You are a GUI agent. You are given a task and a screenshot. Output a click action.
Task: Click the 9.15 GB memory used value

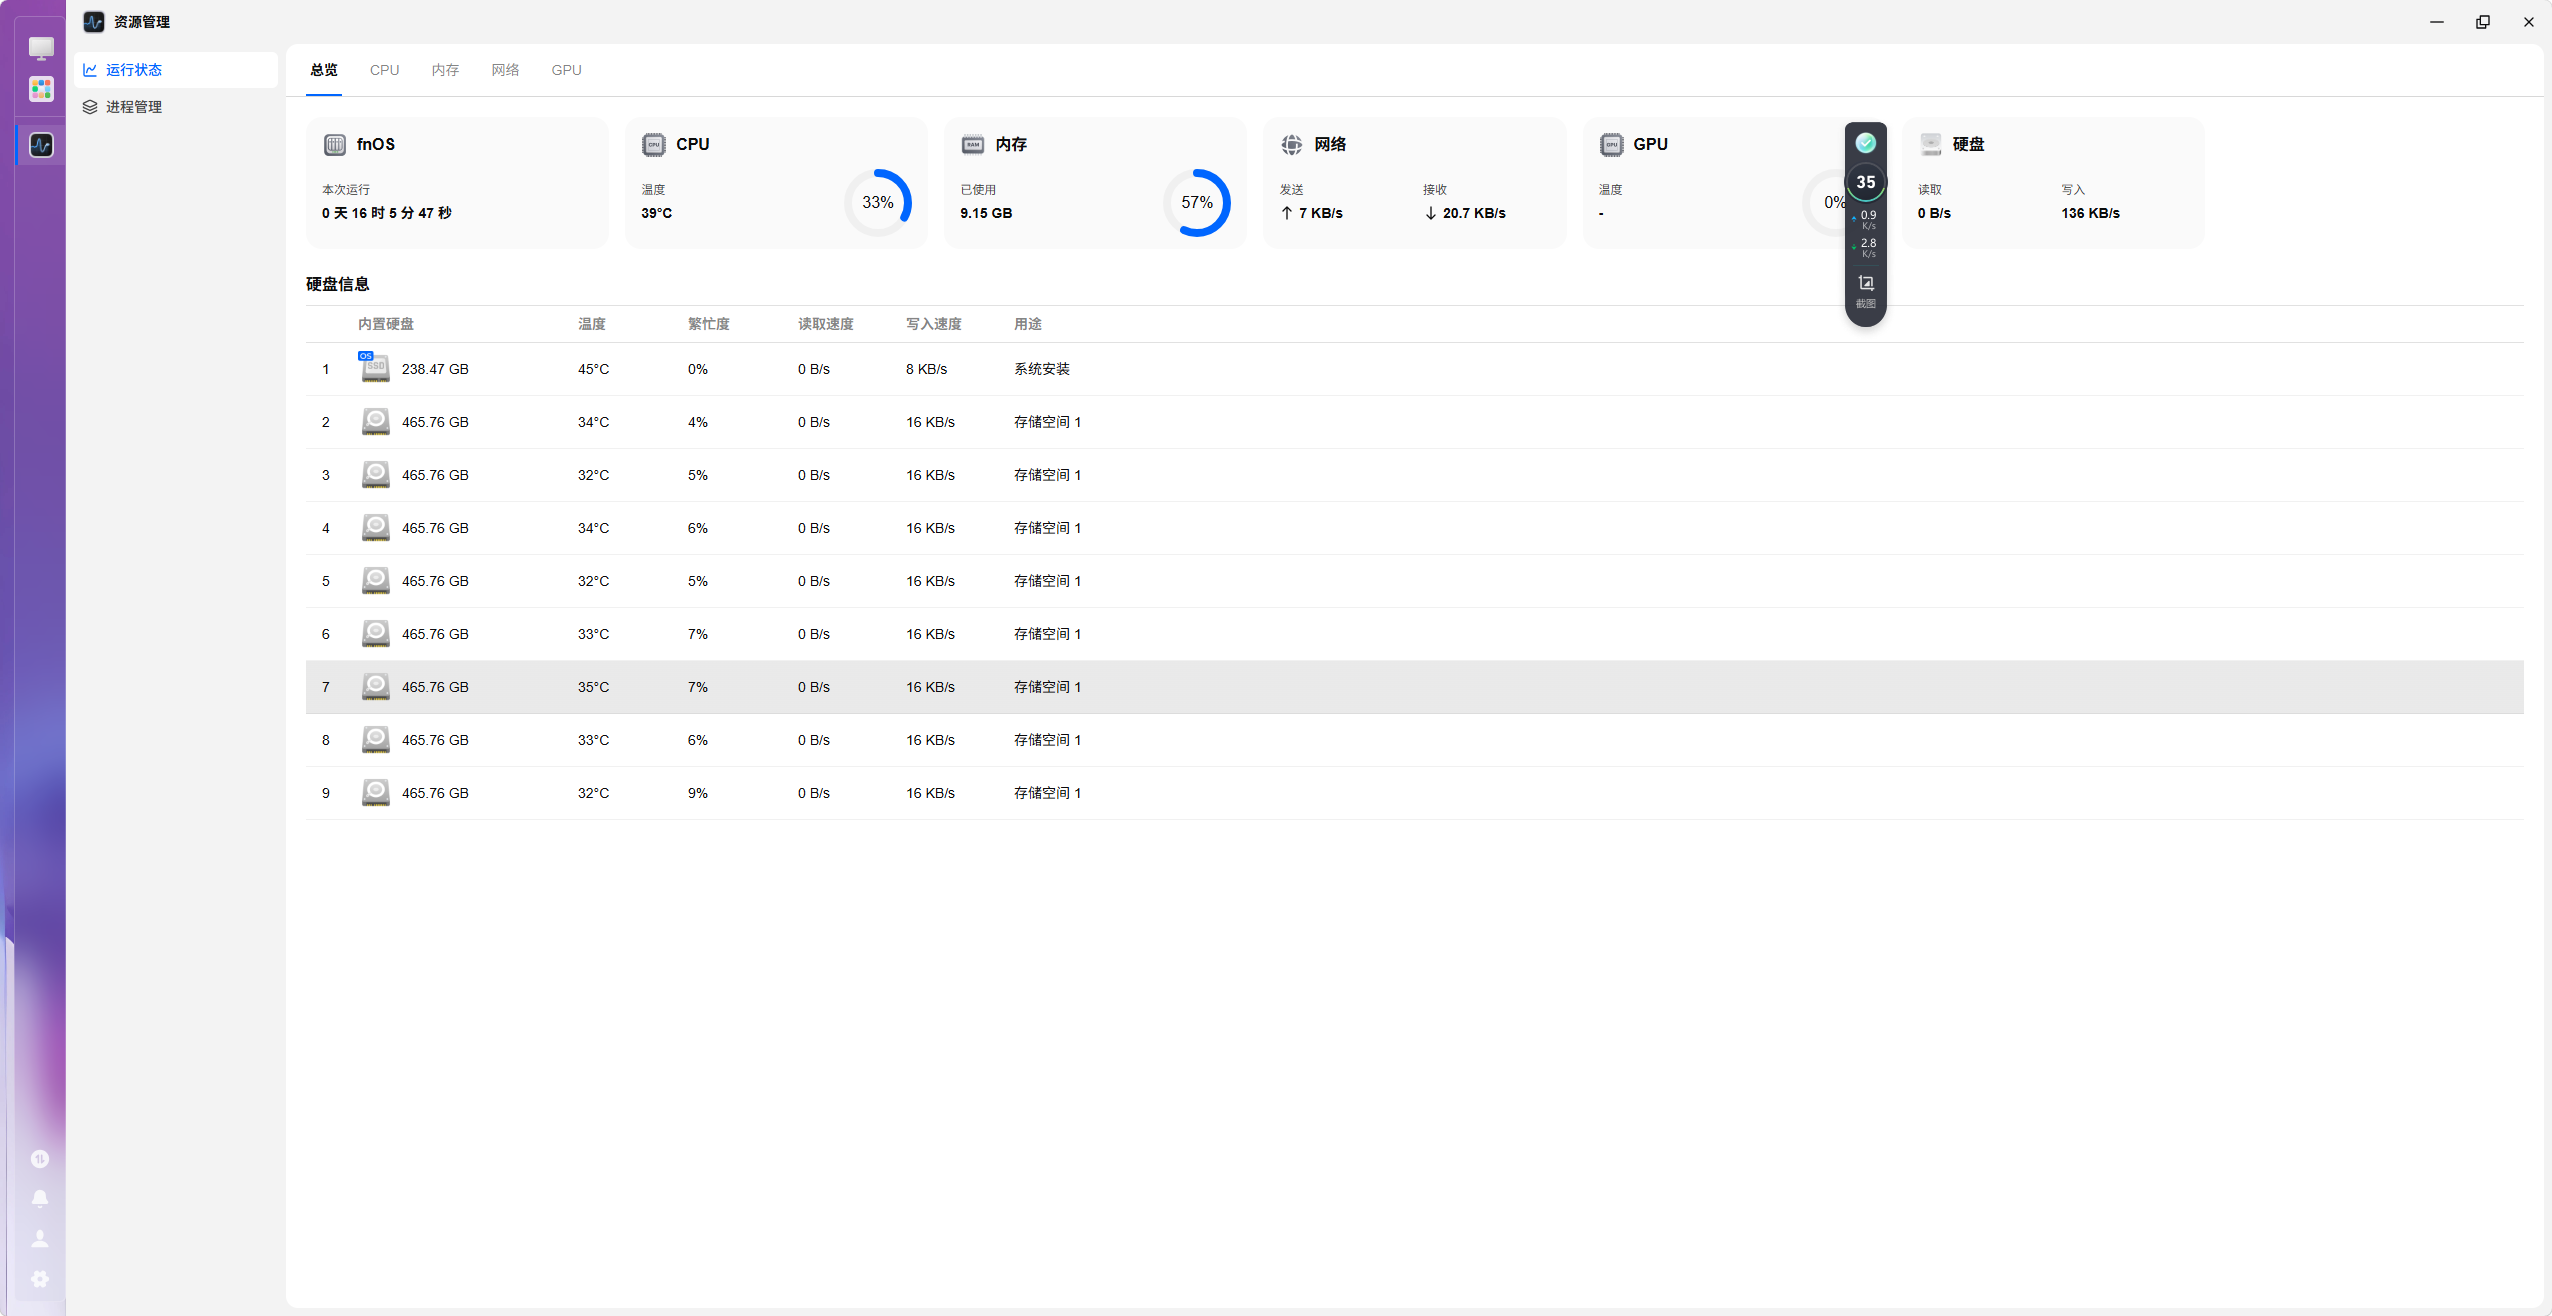[986, 213]
